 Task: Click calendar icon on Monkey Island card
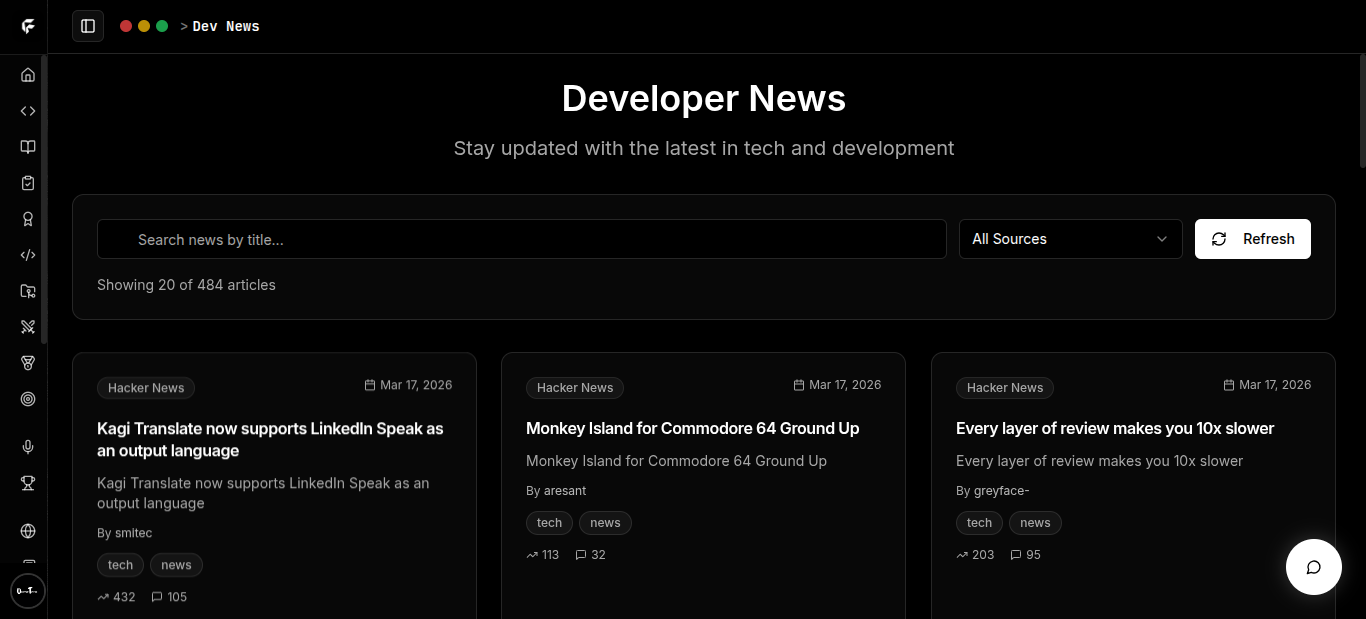799,385
